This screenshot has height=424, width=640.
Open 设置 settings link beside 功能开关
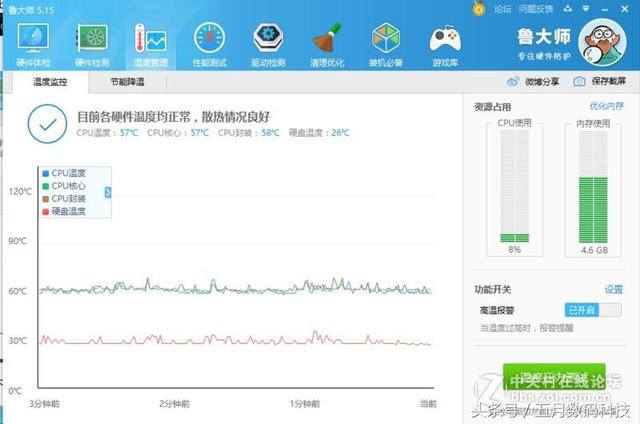pos(613,289)
